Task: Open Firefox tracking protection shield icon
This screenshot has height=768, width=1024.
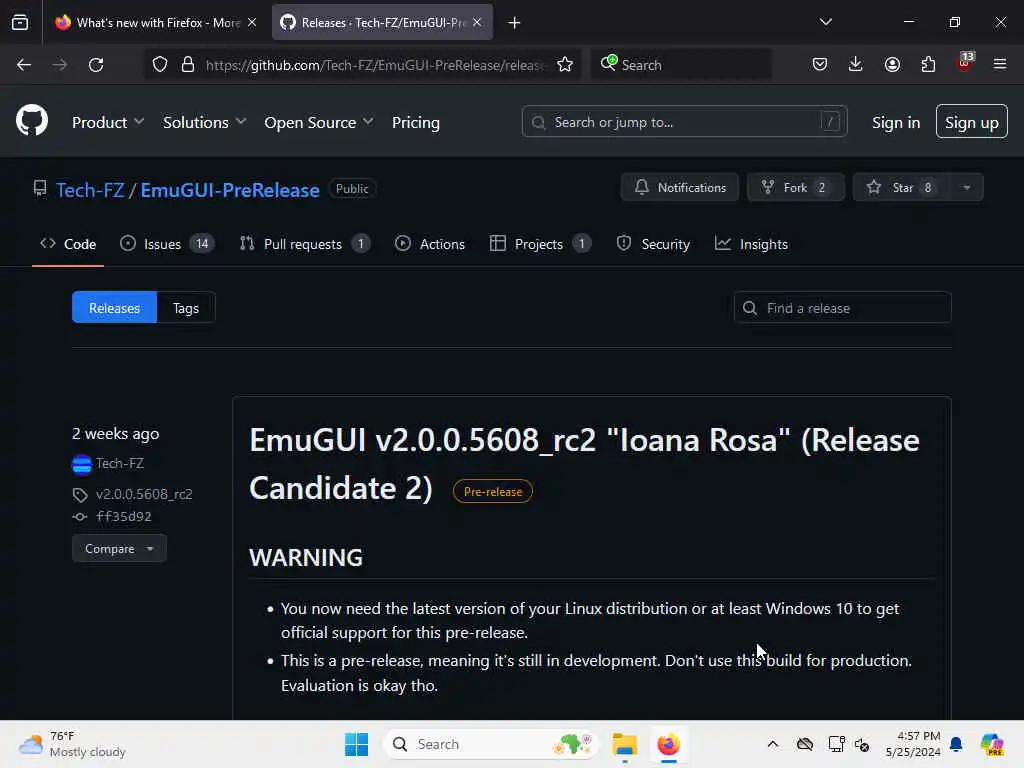Action: coord(160,65)
